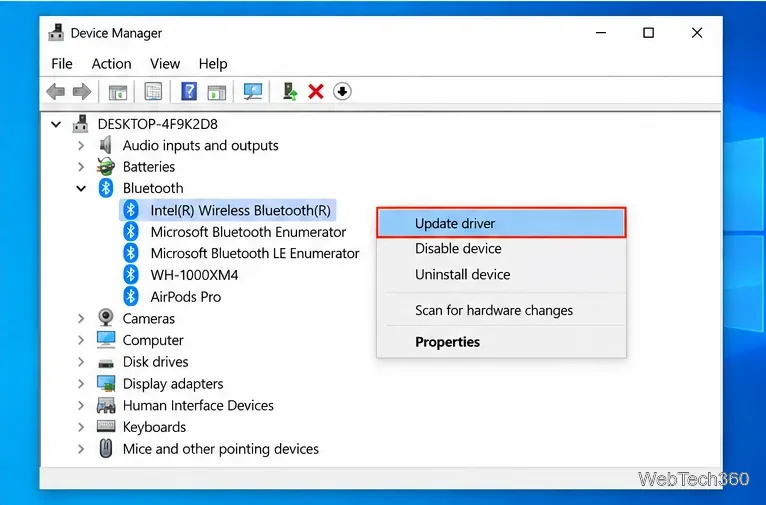Expand Audio inputs and outputs
The image size is (766, 505).
[x=81, y=146]
